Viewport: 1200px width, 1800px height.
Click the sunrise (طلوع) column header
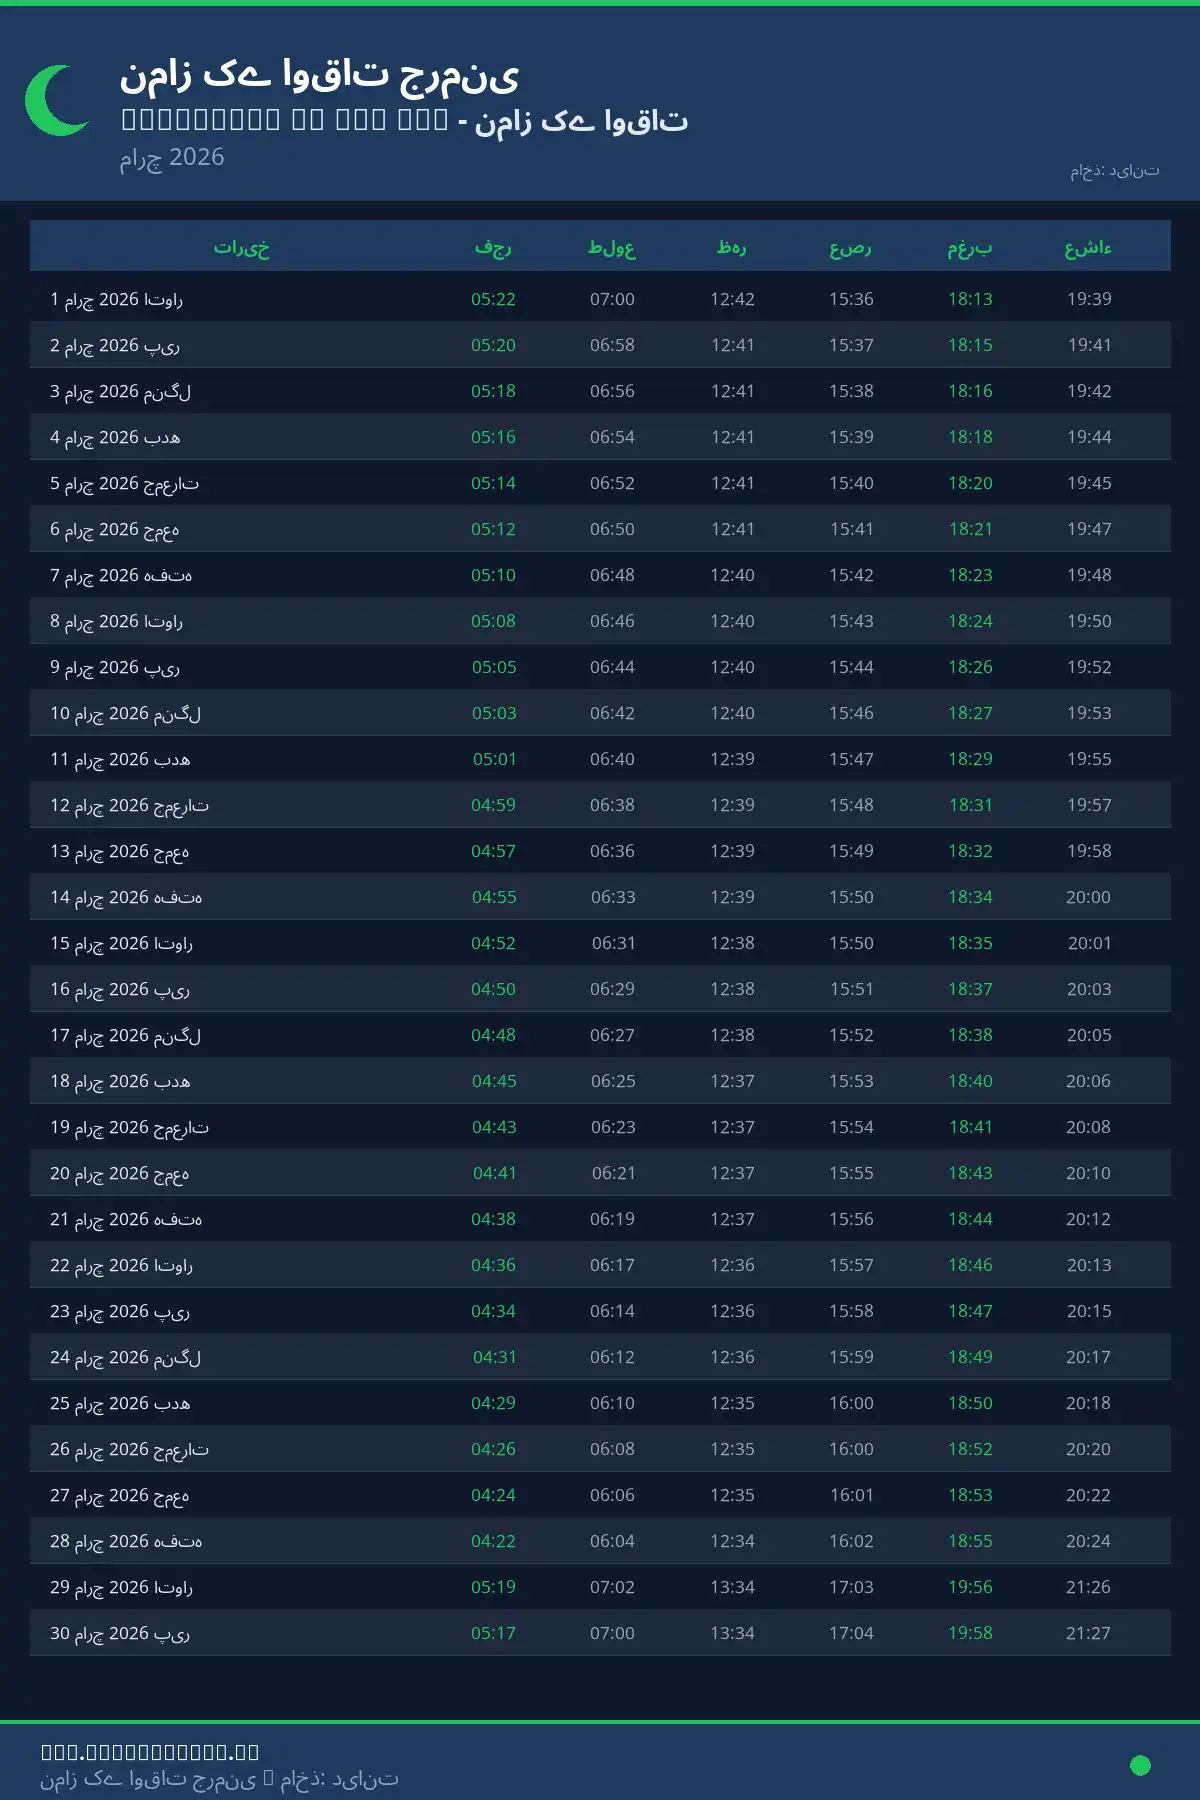(612, 247)
